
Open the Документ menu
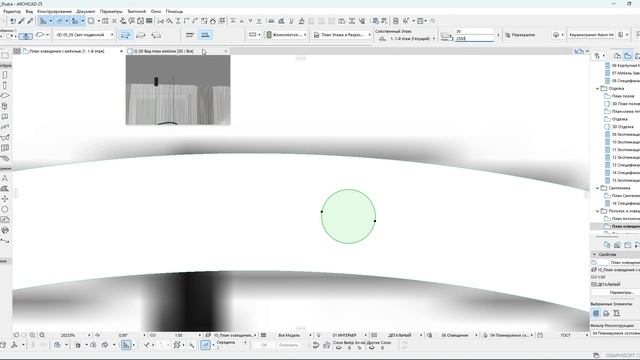(x=86, y=11)
